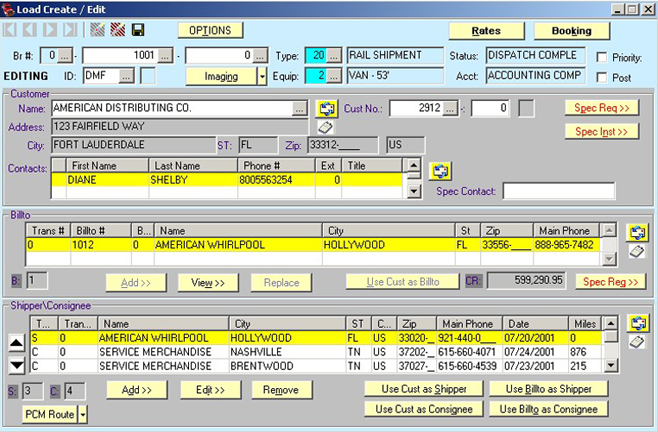Open PCM Route dropdown arrow
This screenshot has height=432, width=658.
click(83, 415)
